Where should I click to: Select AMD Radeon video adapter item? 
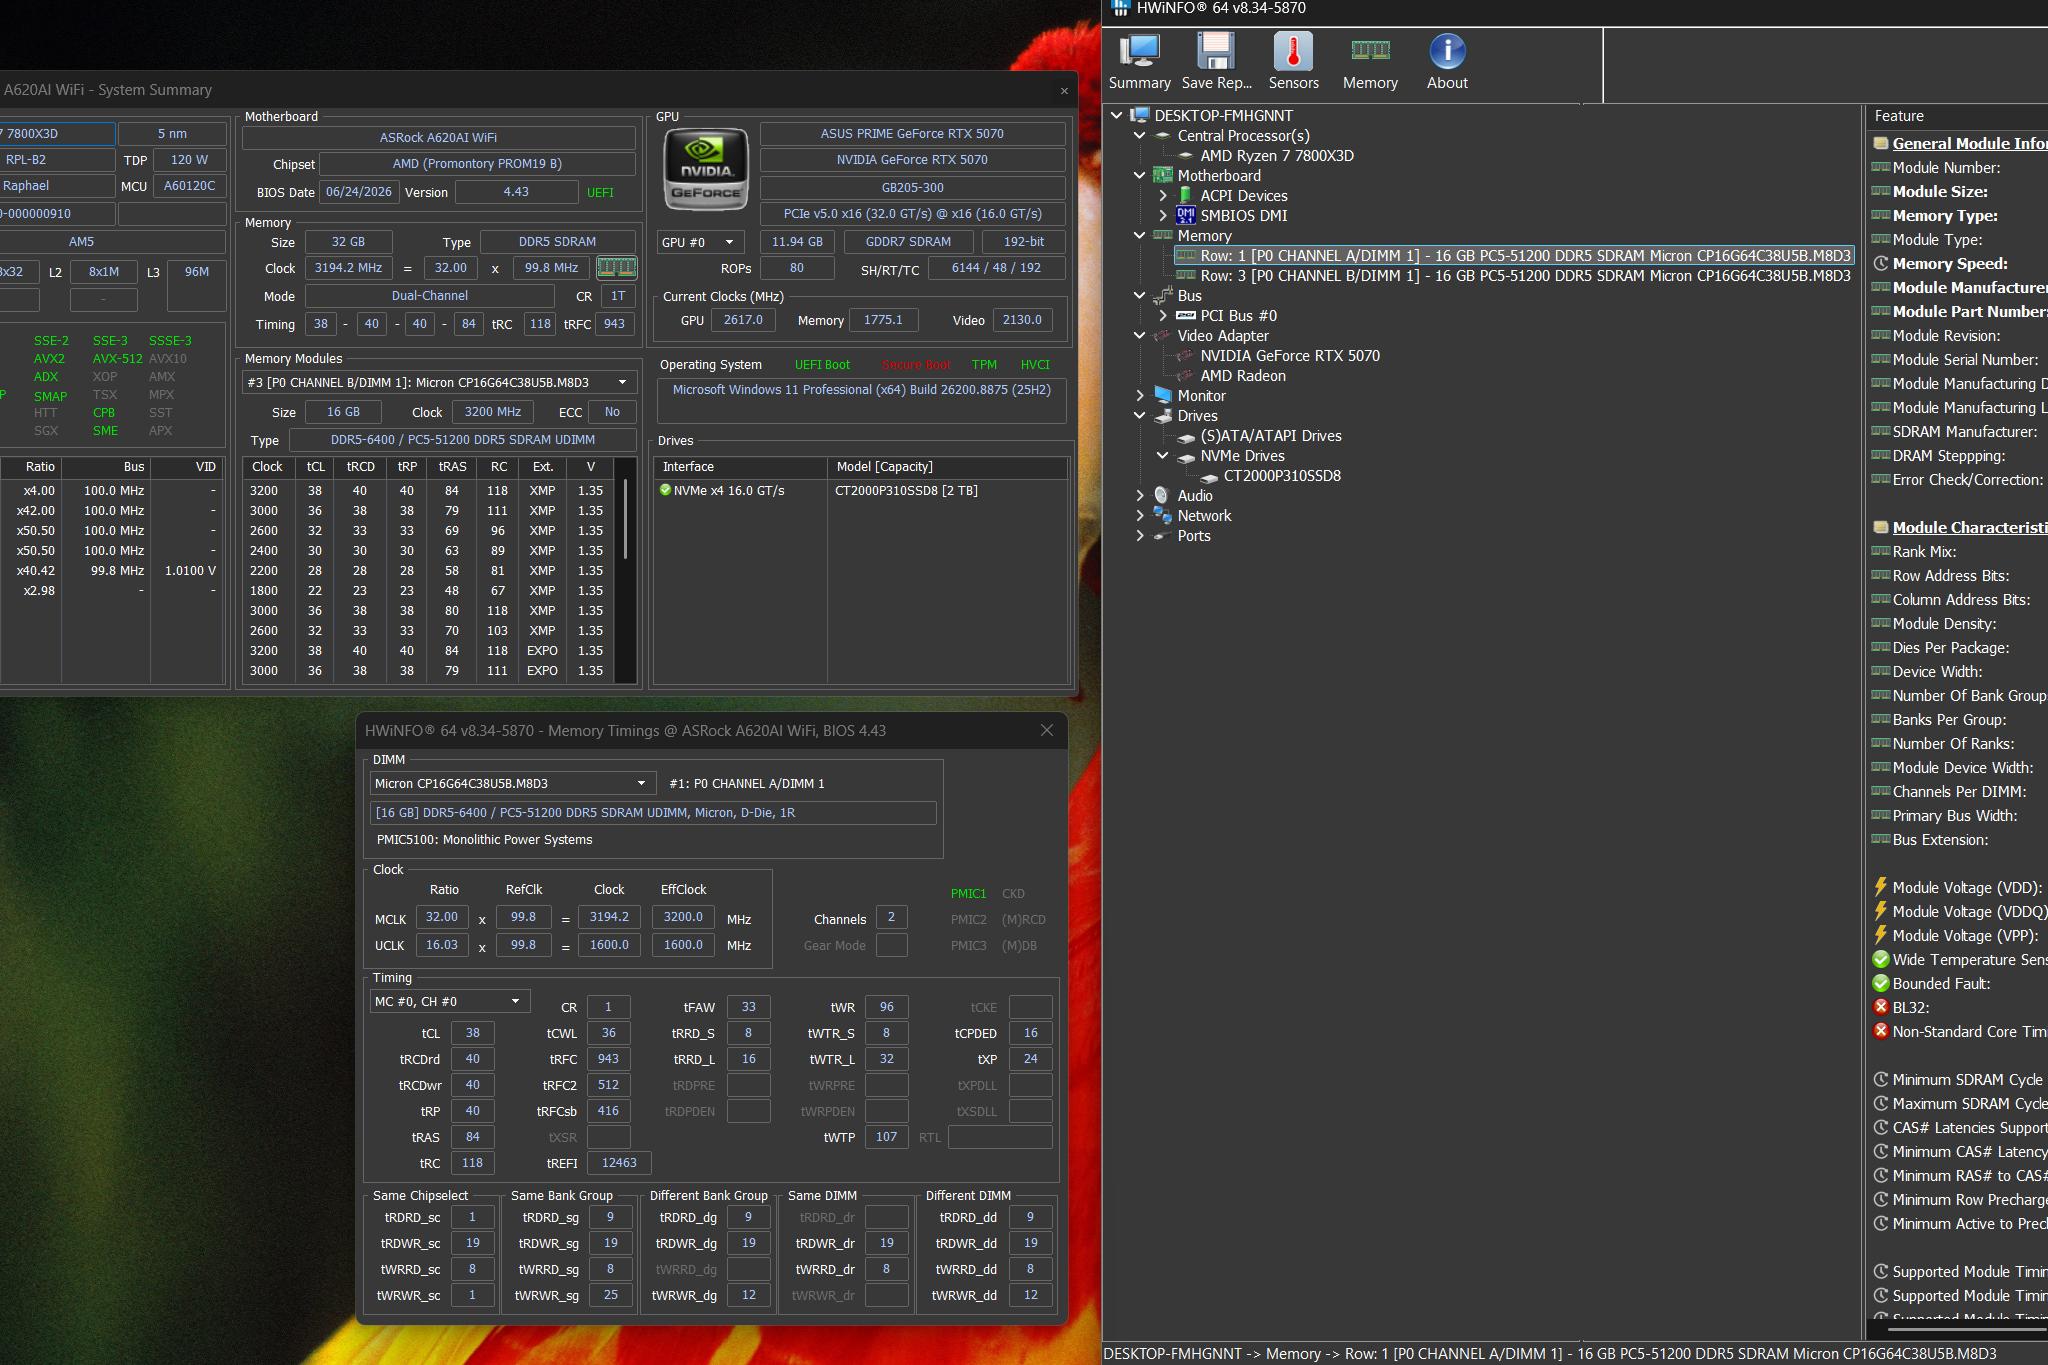tap(1243, 376)
